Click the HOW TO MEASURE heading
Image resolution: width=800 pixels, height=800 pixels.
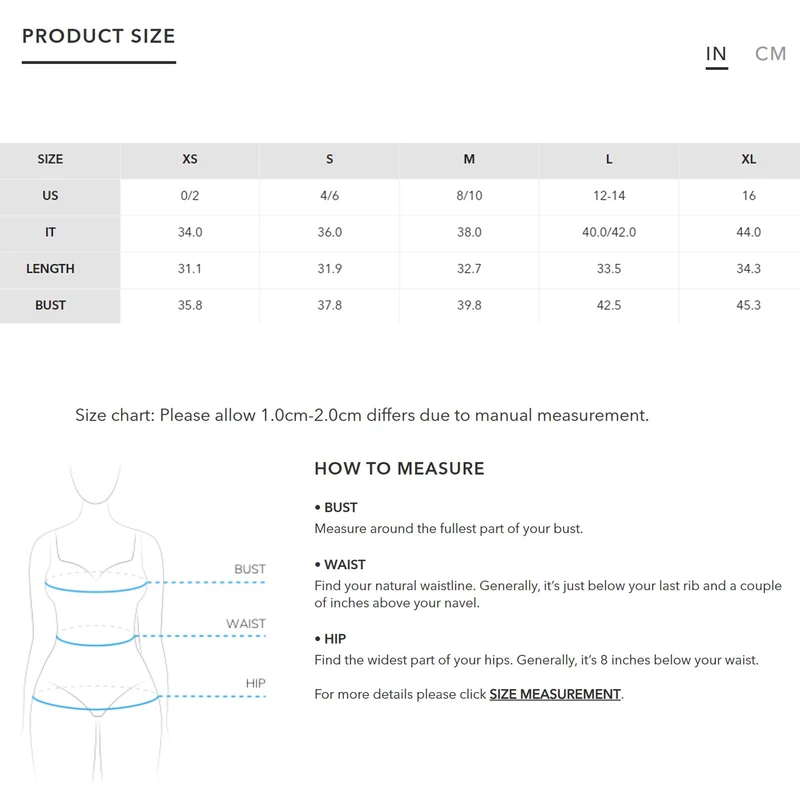(x=399, y=468)
